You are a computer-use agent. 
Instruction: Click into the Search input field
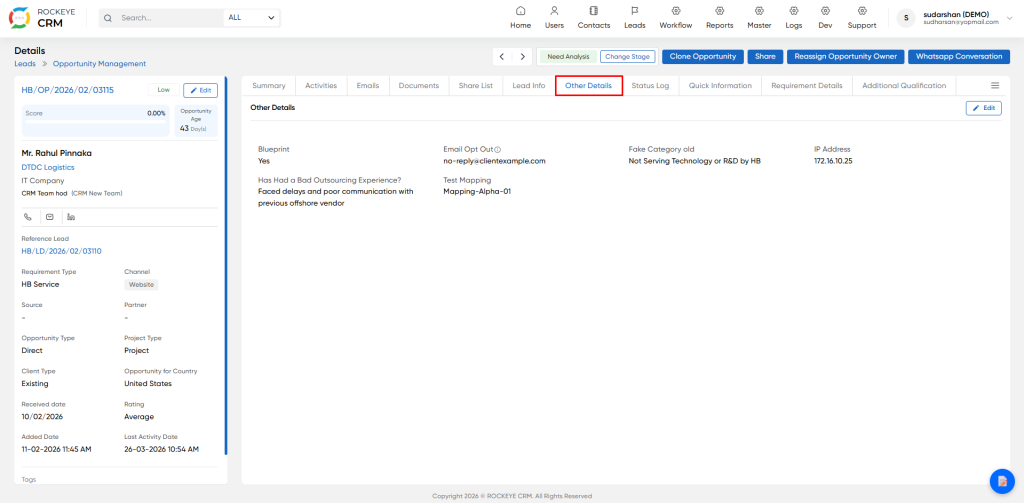(x=170, y=18)
